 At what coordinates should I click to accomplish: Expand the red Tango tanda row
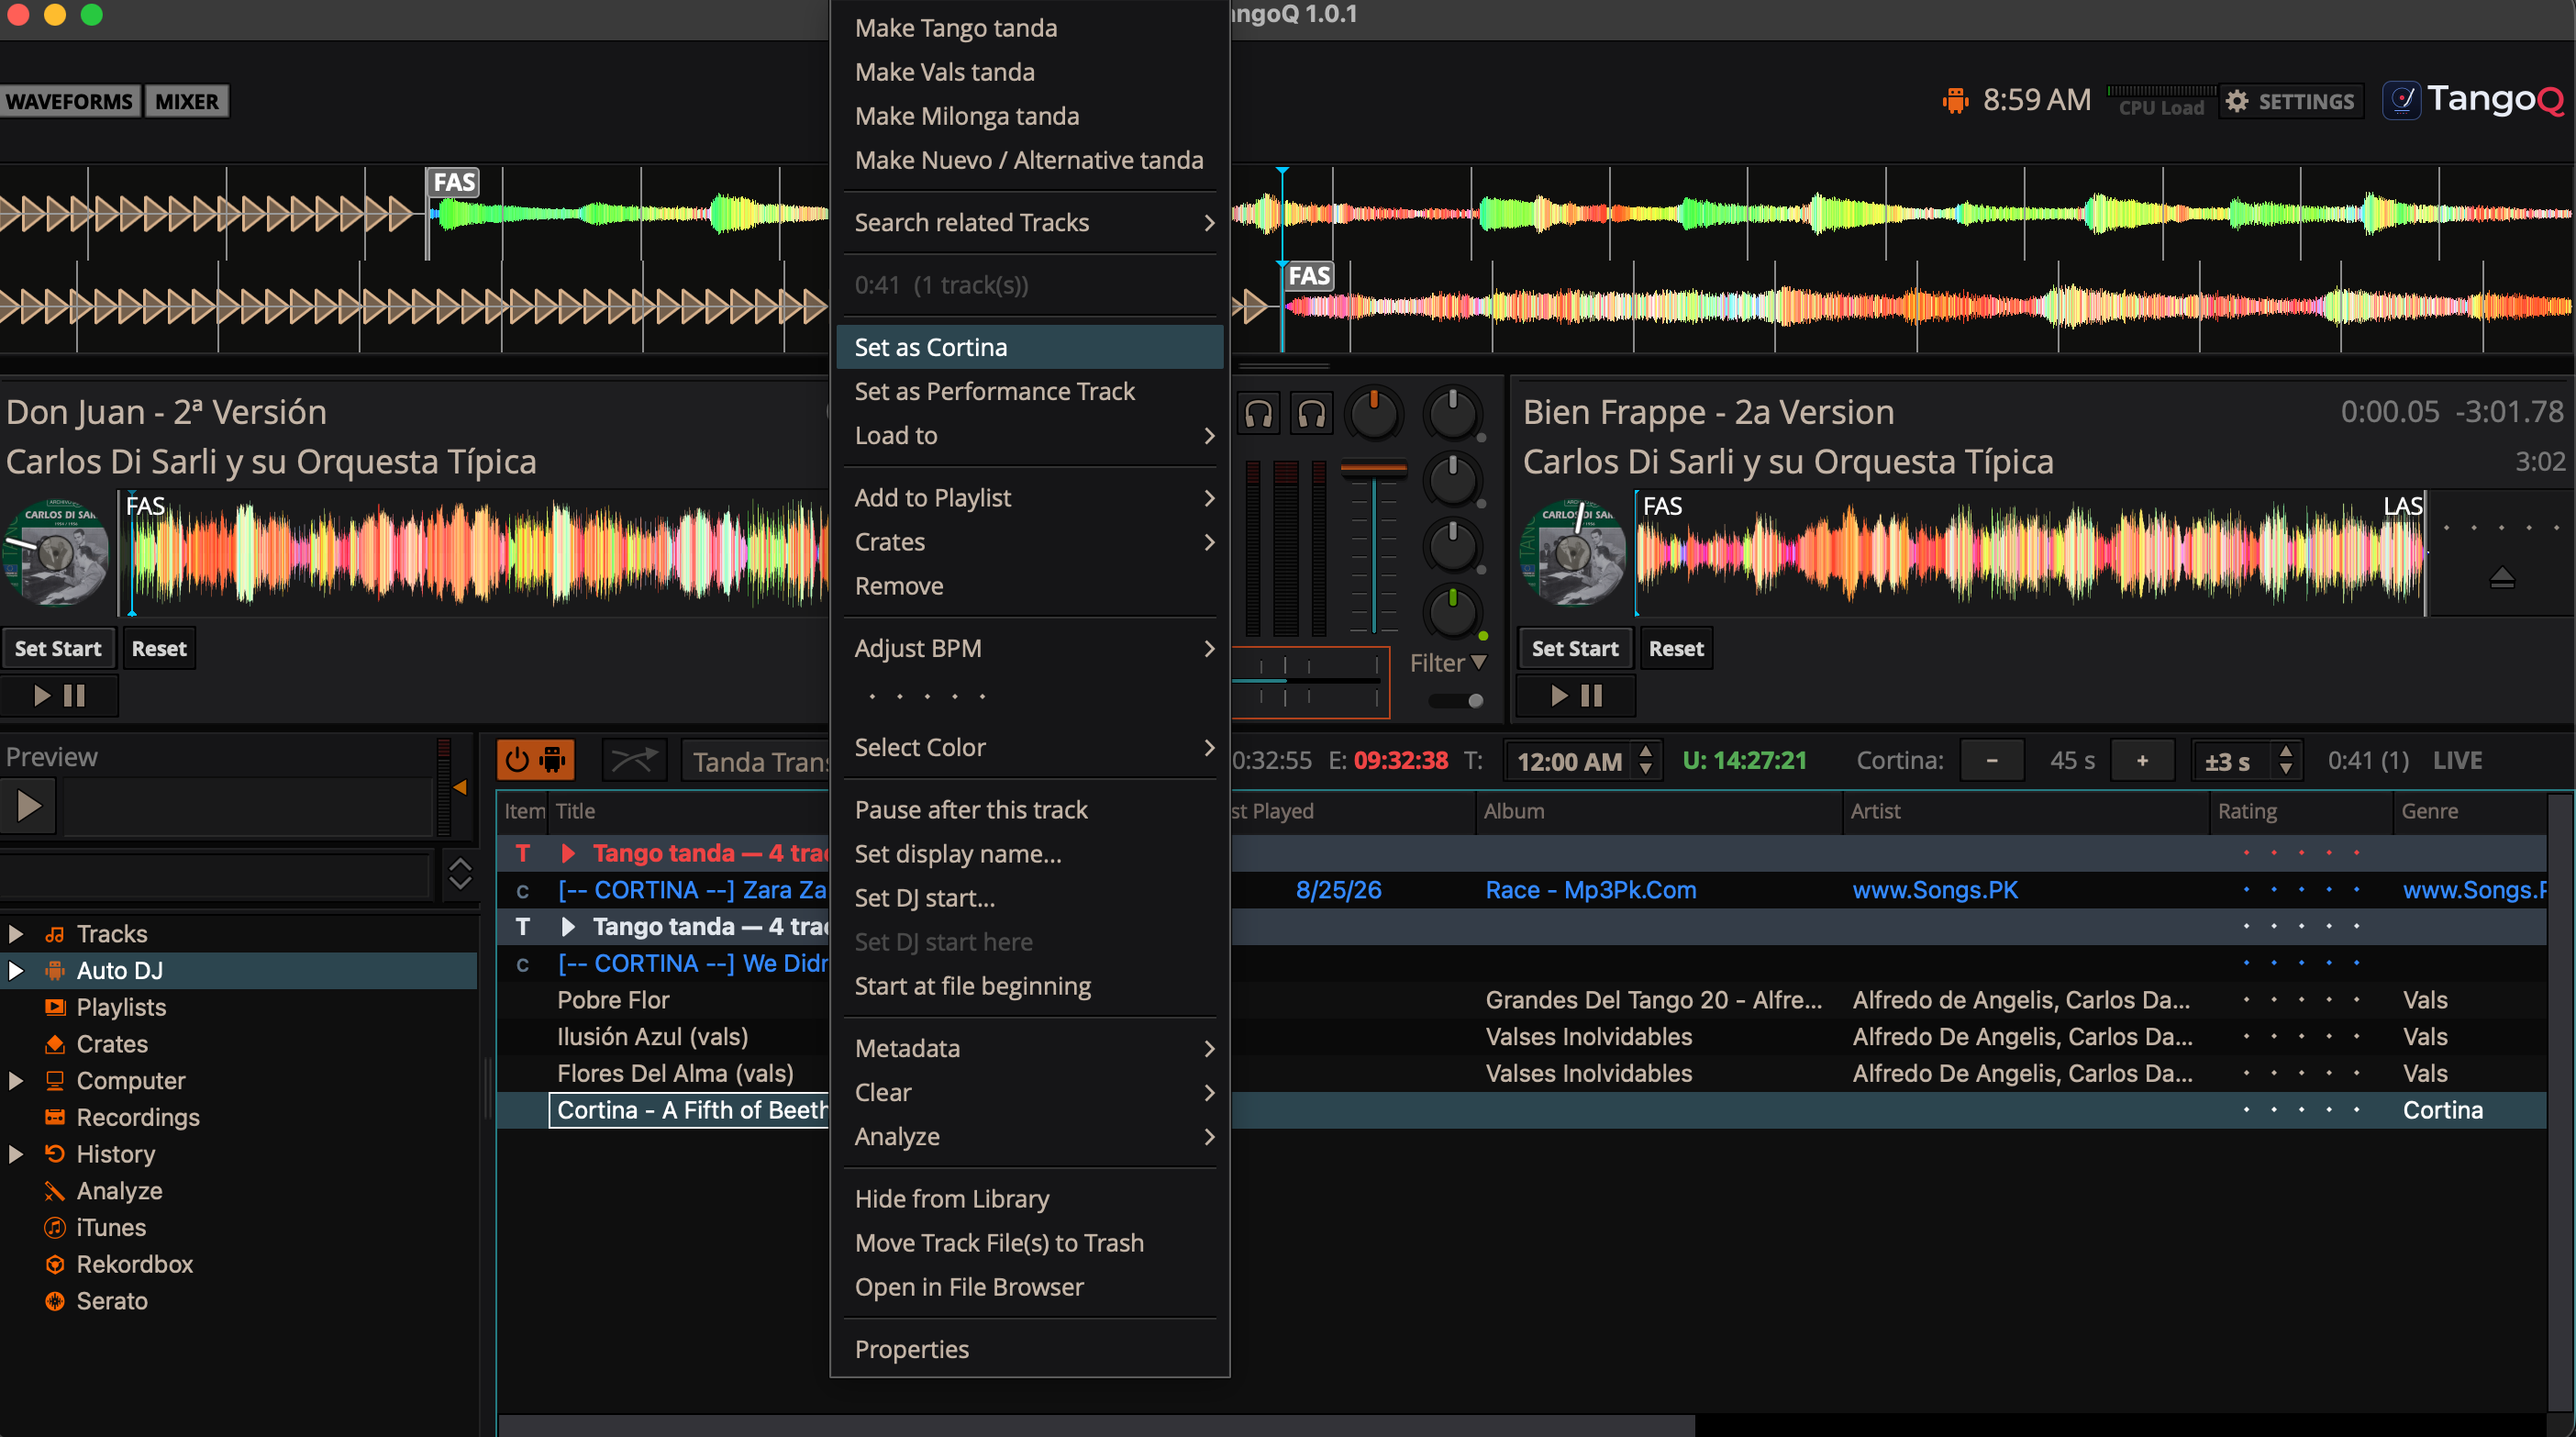pos(569,853)
